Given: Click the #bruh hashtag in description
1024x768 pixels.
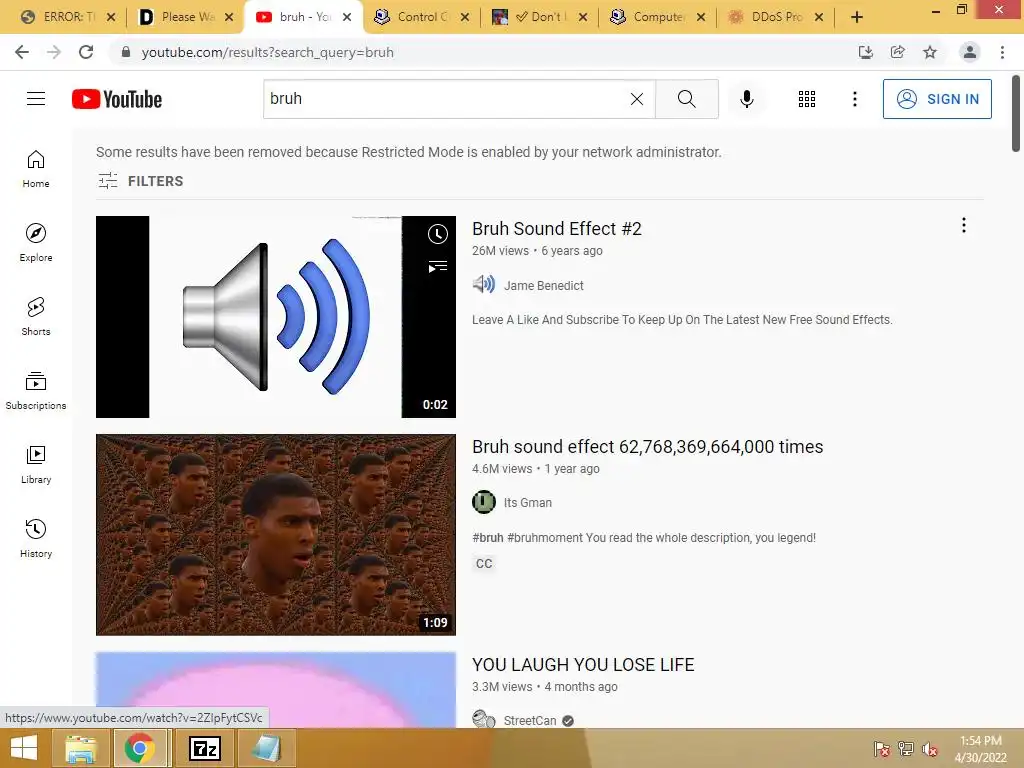Looking at the screenshot, I should [487, 537].
